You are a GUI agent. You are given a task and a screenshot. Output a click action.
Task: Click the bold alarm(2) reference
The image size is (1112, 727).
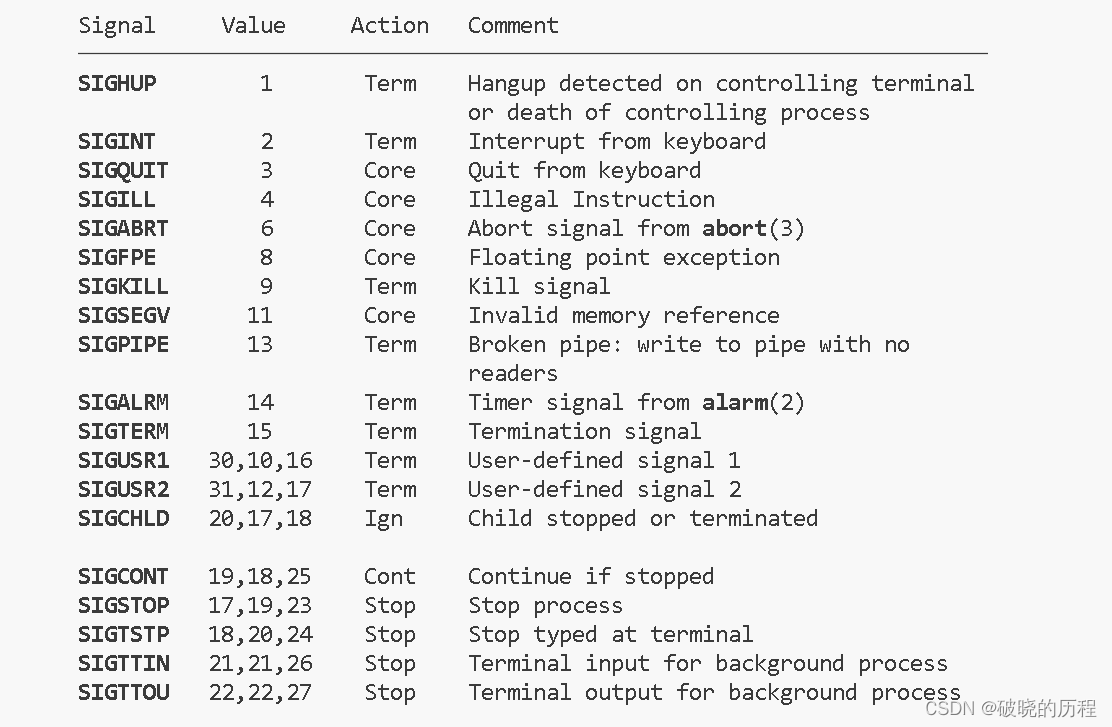point(753,403)
